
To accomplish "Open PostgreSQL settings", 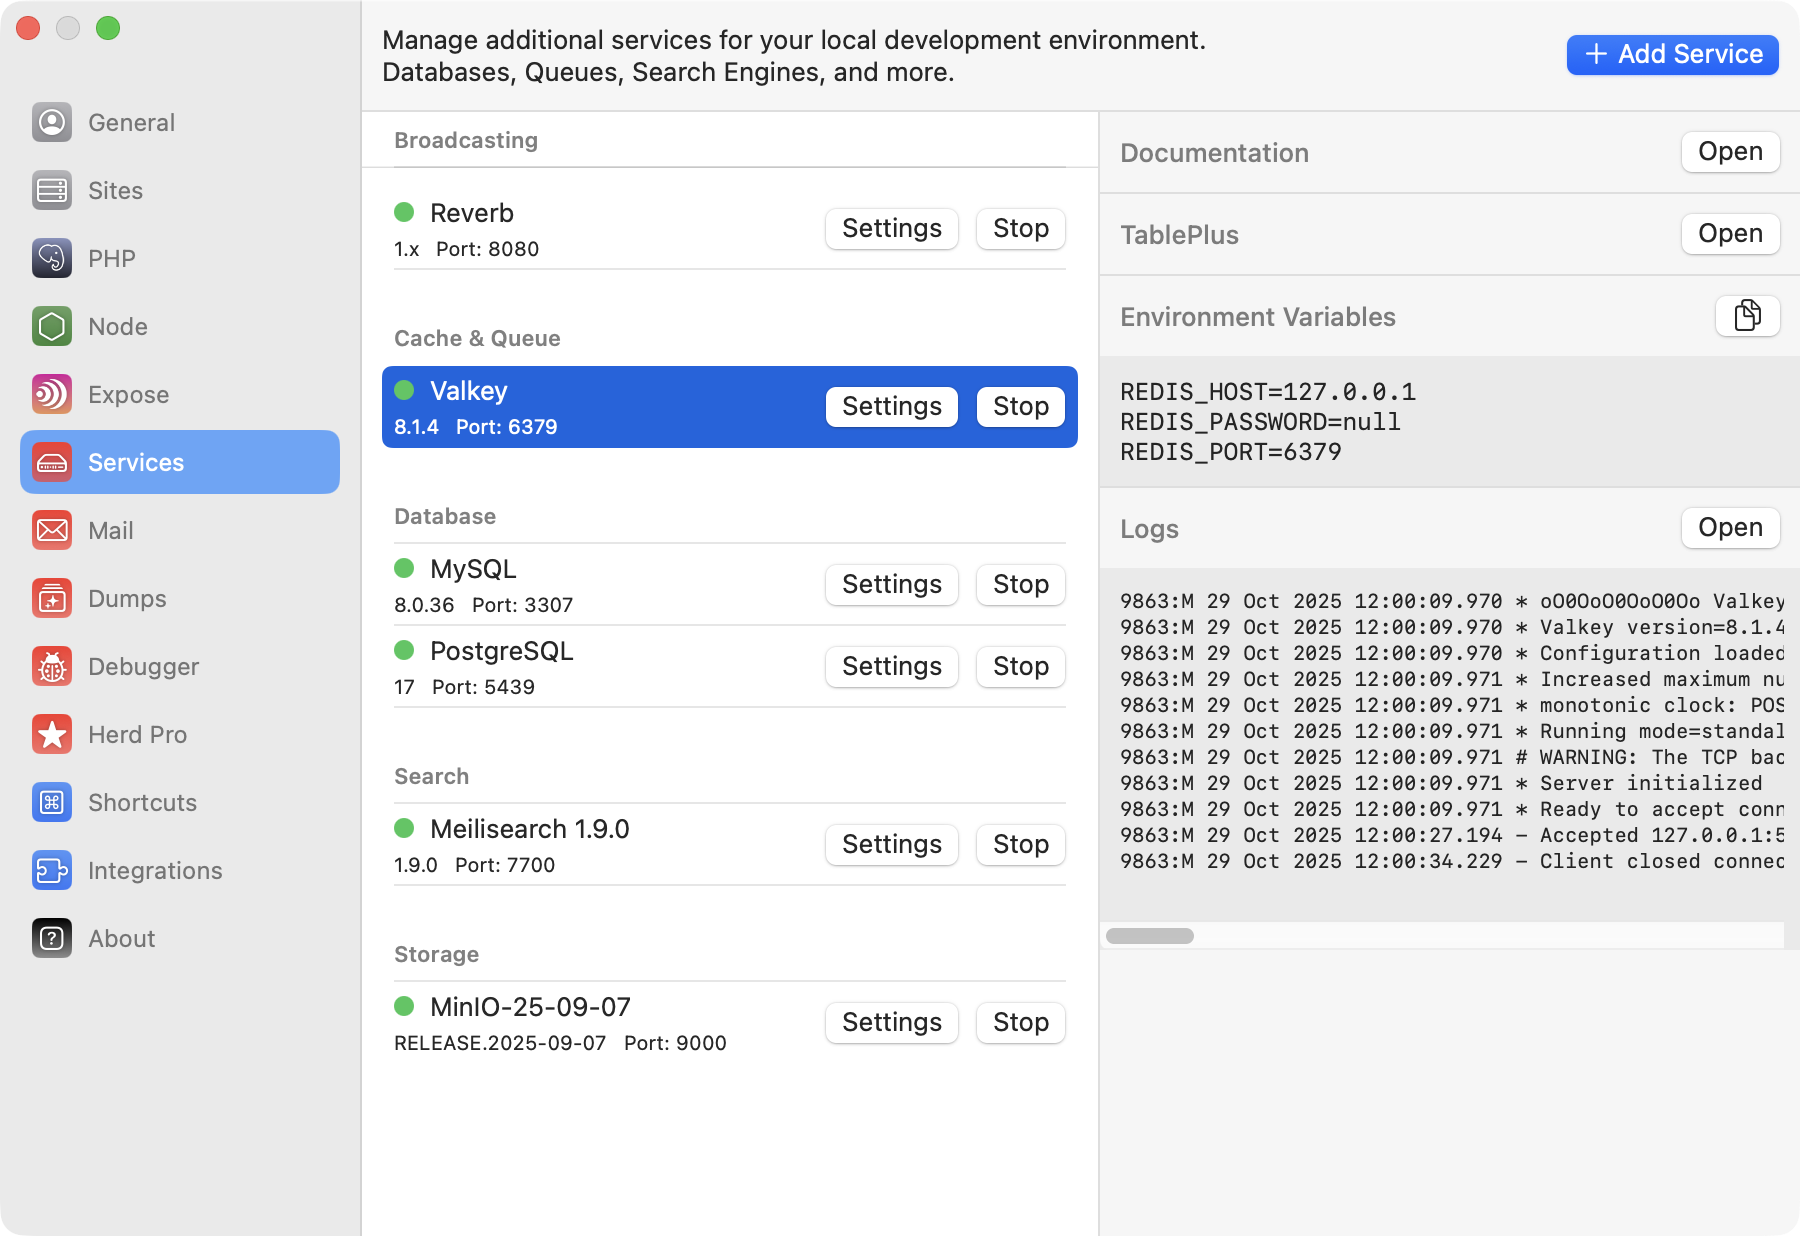I will (892, 666).
